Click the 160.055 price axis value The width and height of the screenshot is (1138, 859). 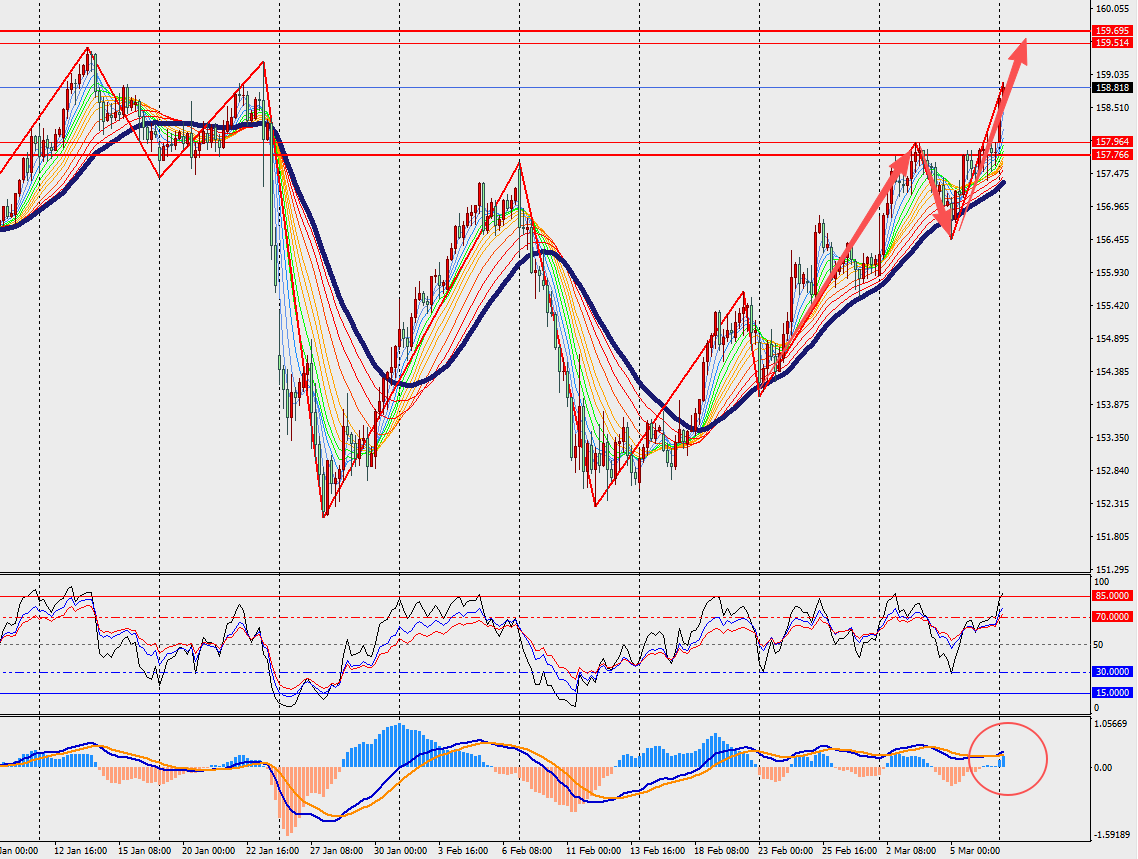point(1113,9)
